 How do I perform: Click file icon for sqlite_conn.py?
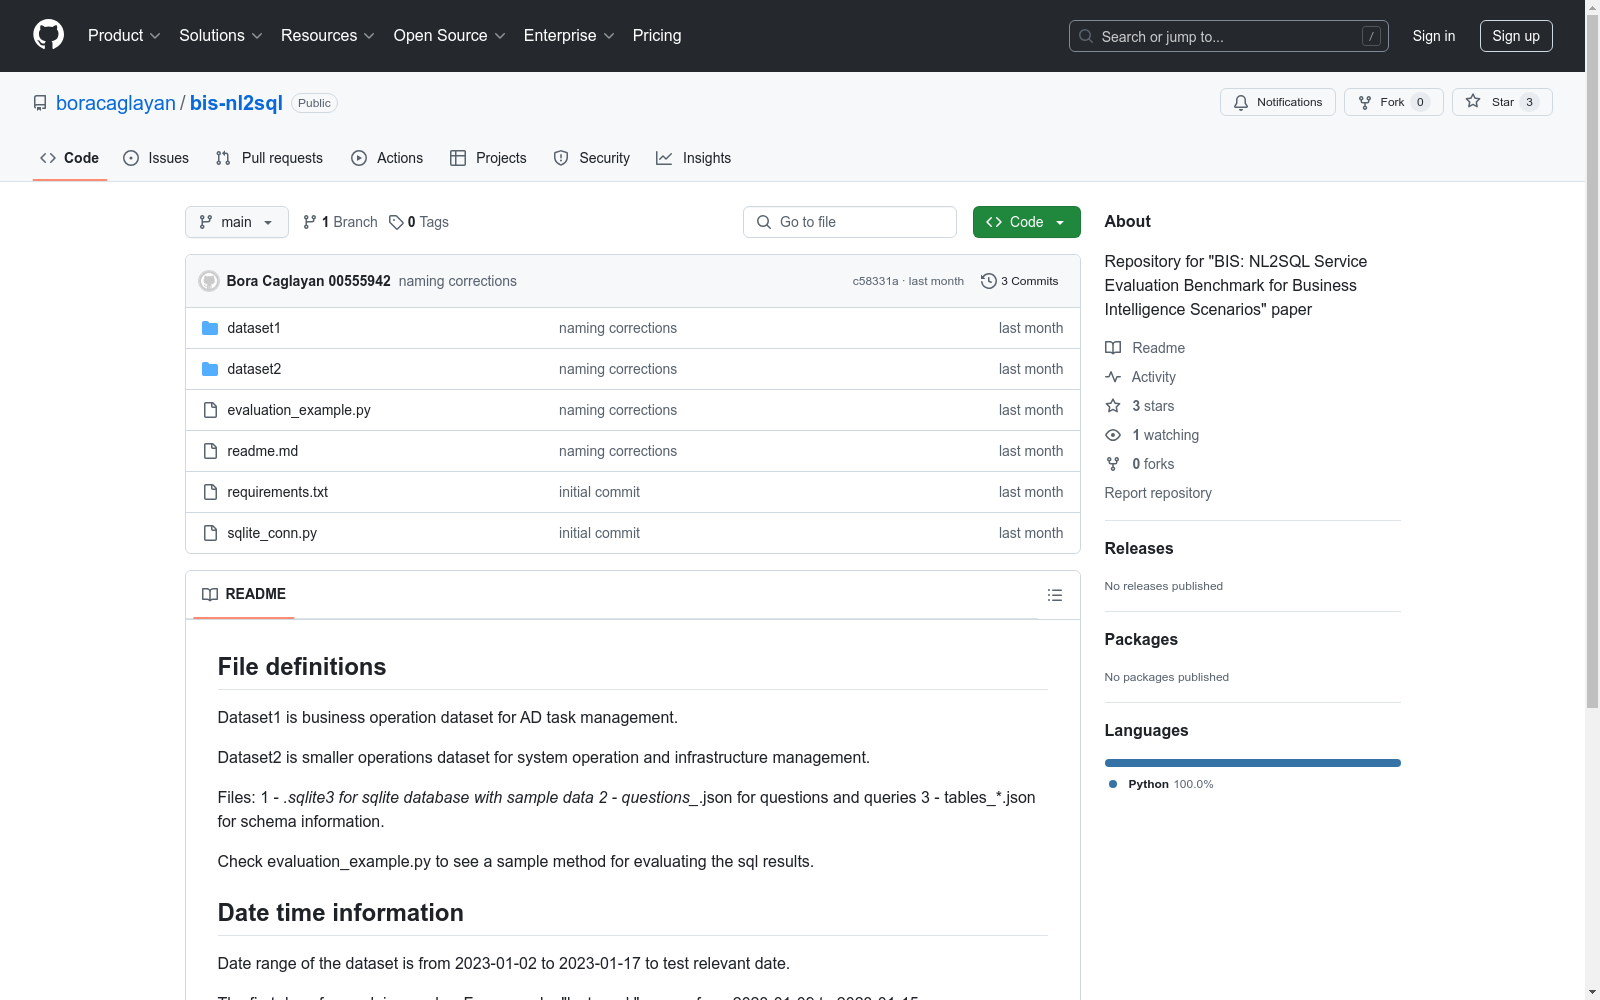pyautogui.click(x=210, y=533)
